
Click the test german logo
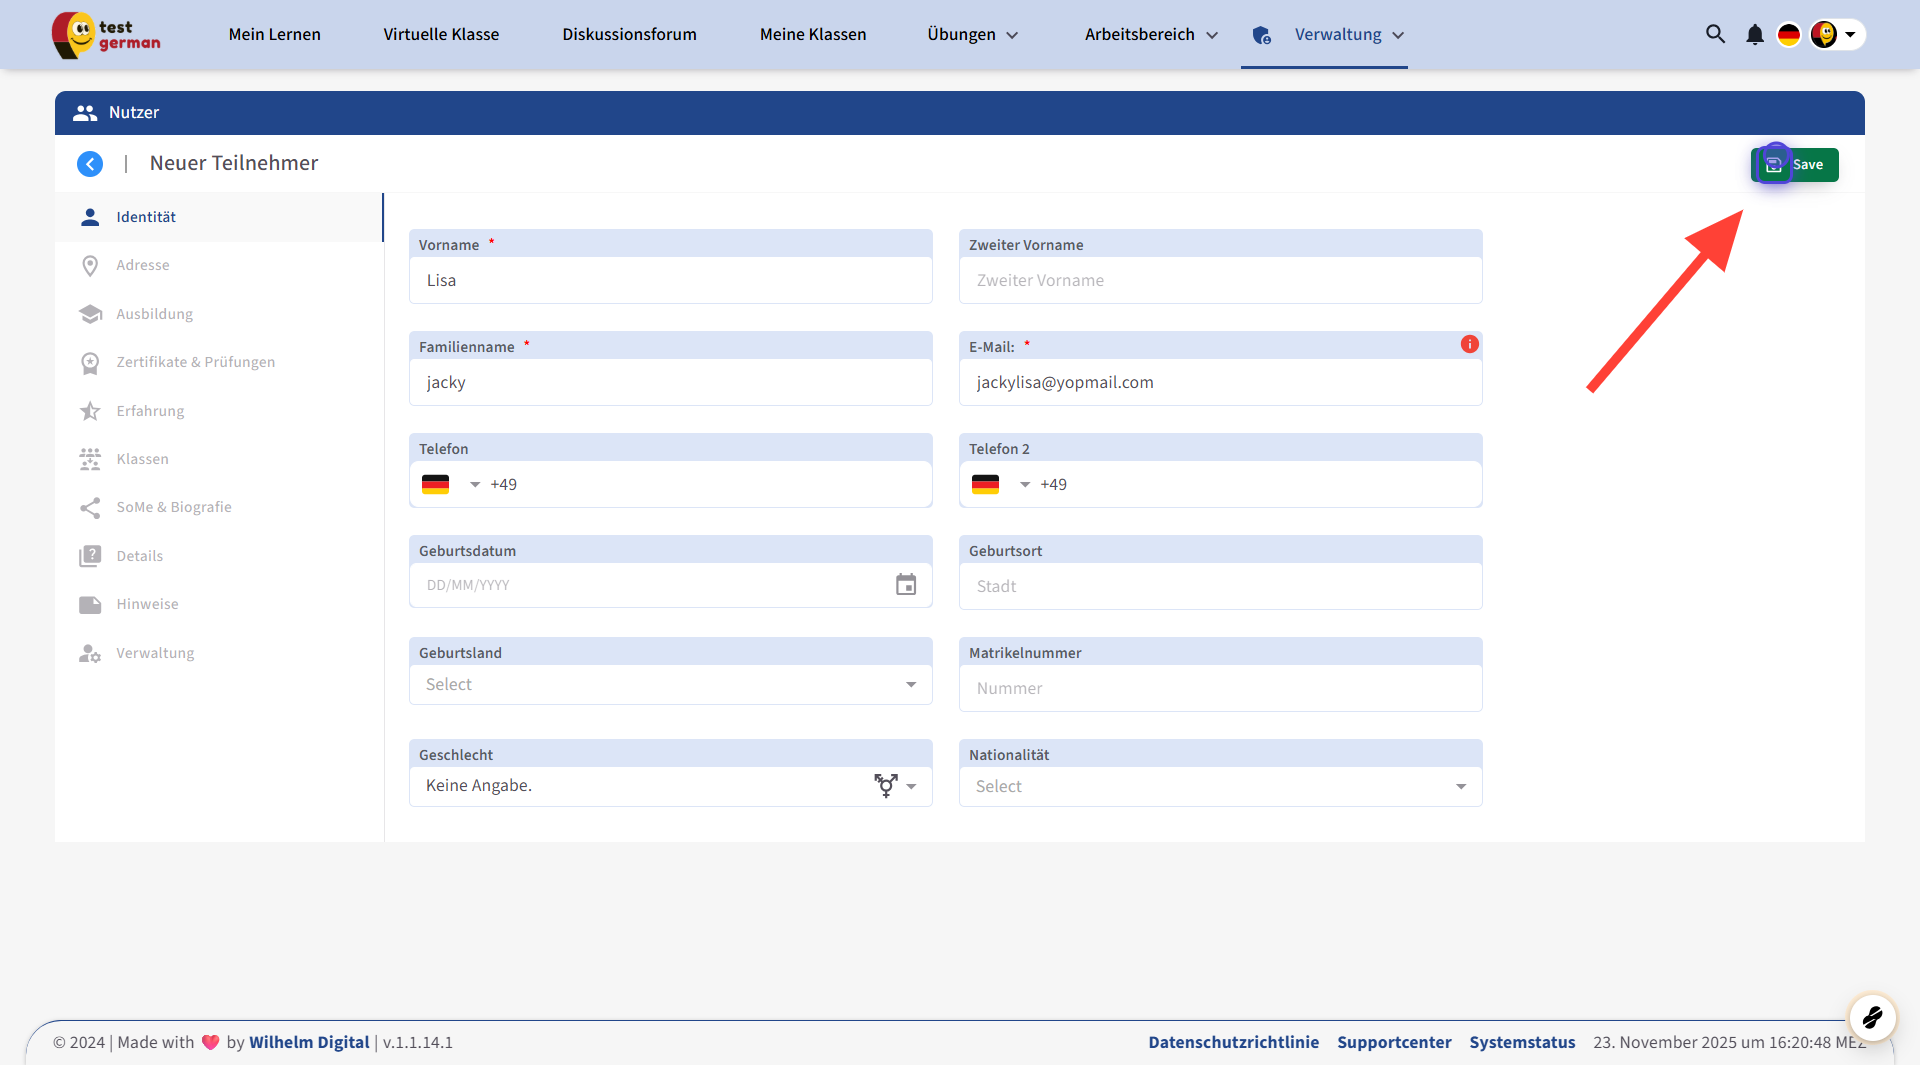point(106,35)
